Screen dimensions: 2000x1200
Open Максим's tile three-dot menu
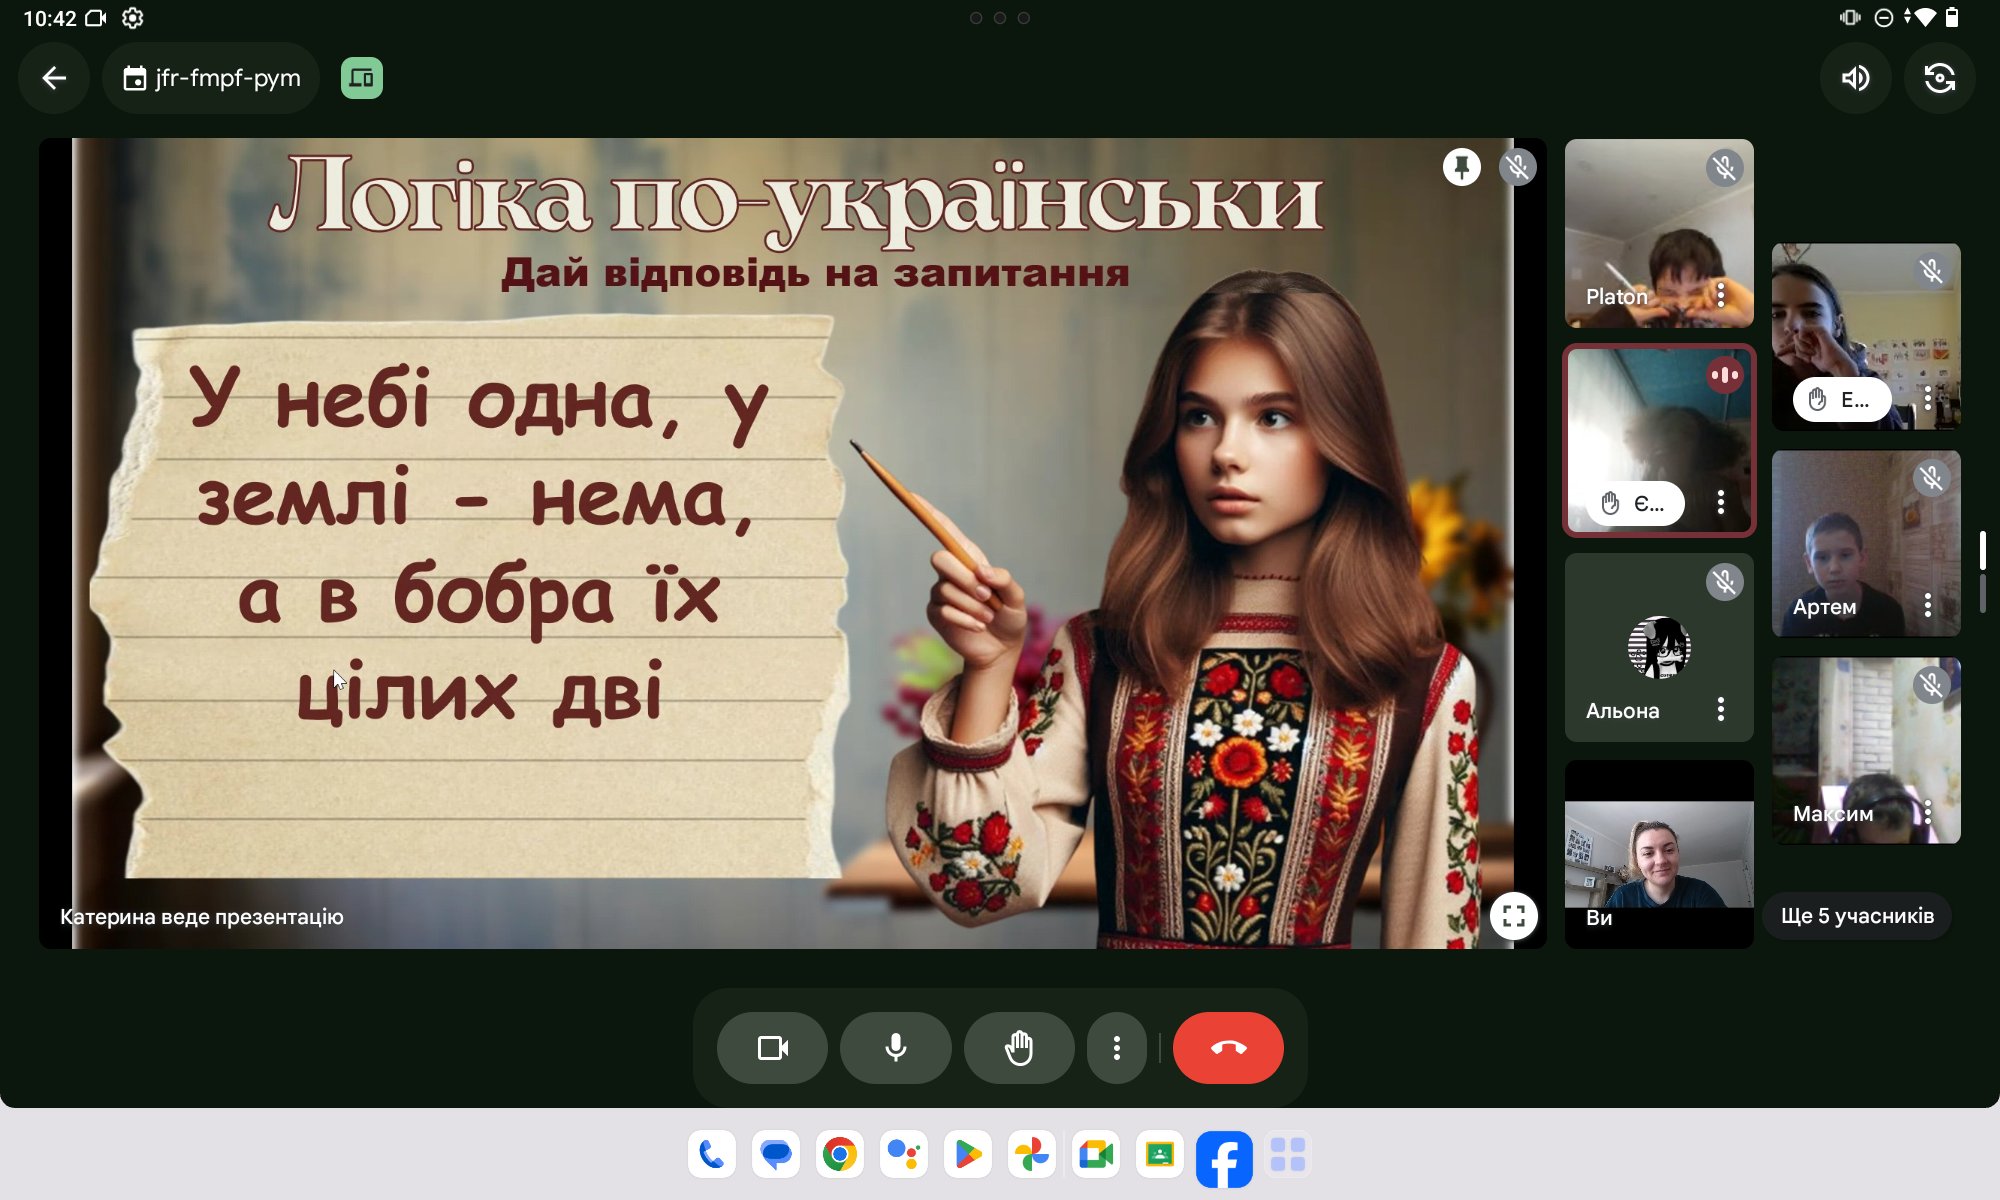(1927, 812)
